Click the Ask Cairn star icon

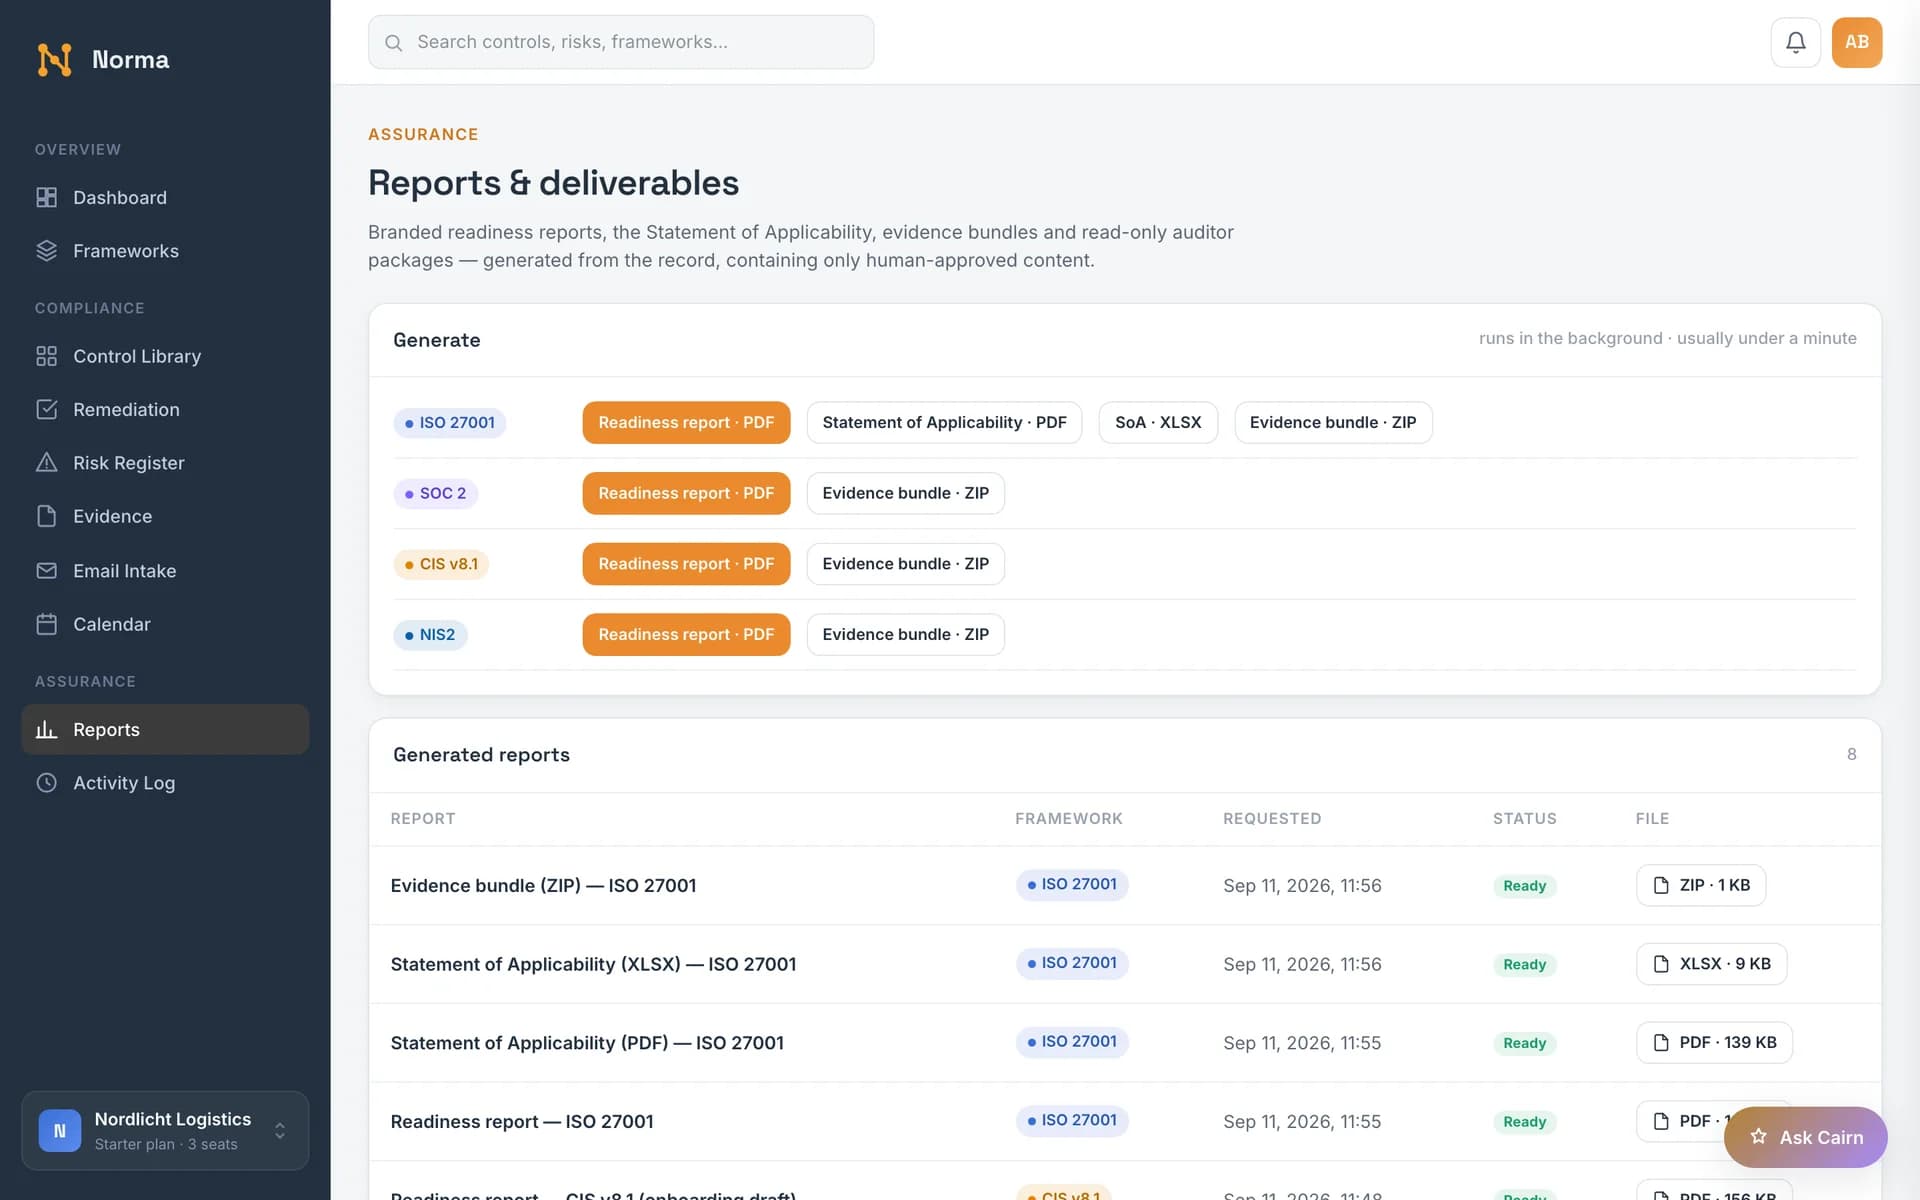tap(1758, 1137)
